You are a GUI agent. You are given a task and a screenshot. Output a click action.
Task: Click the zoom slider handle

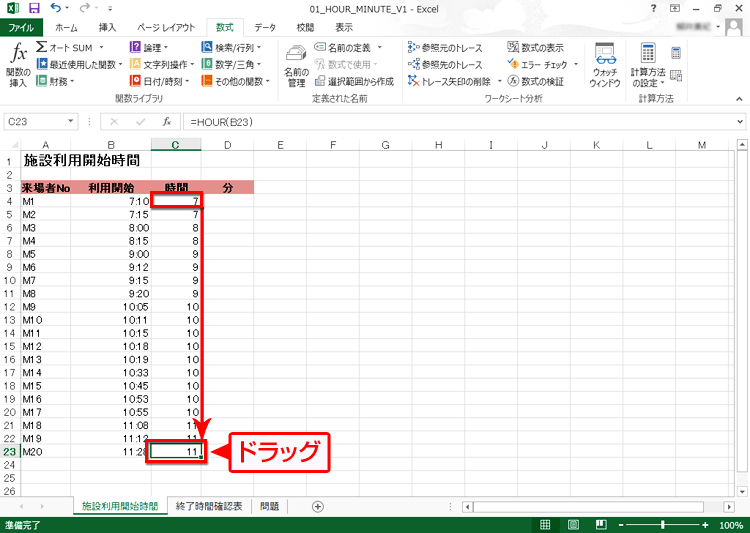click(x=662, y=525)
